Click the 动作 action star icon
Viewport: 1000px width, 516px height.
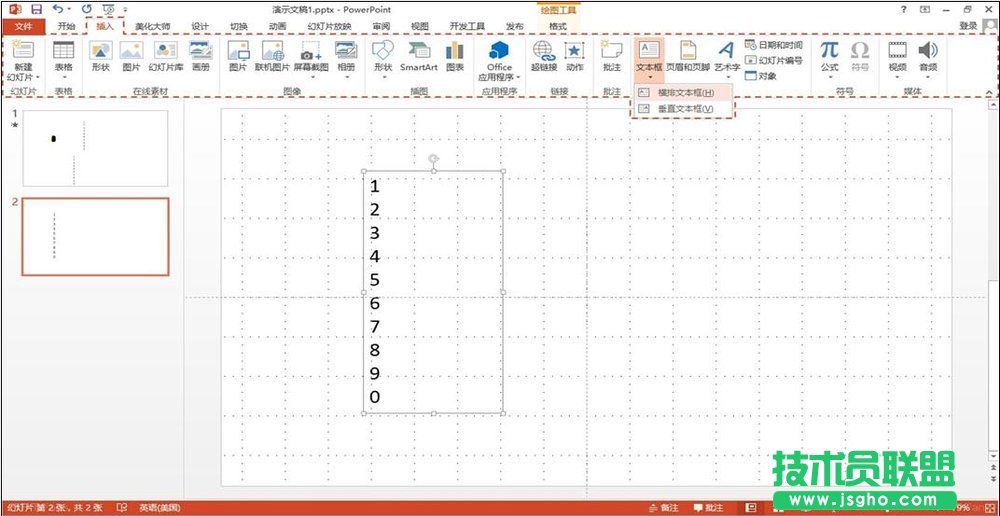574,55
